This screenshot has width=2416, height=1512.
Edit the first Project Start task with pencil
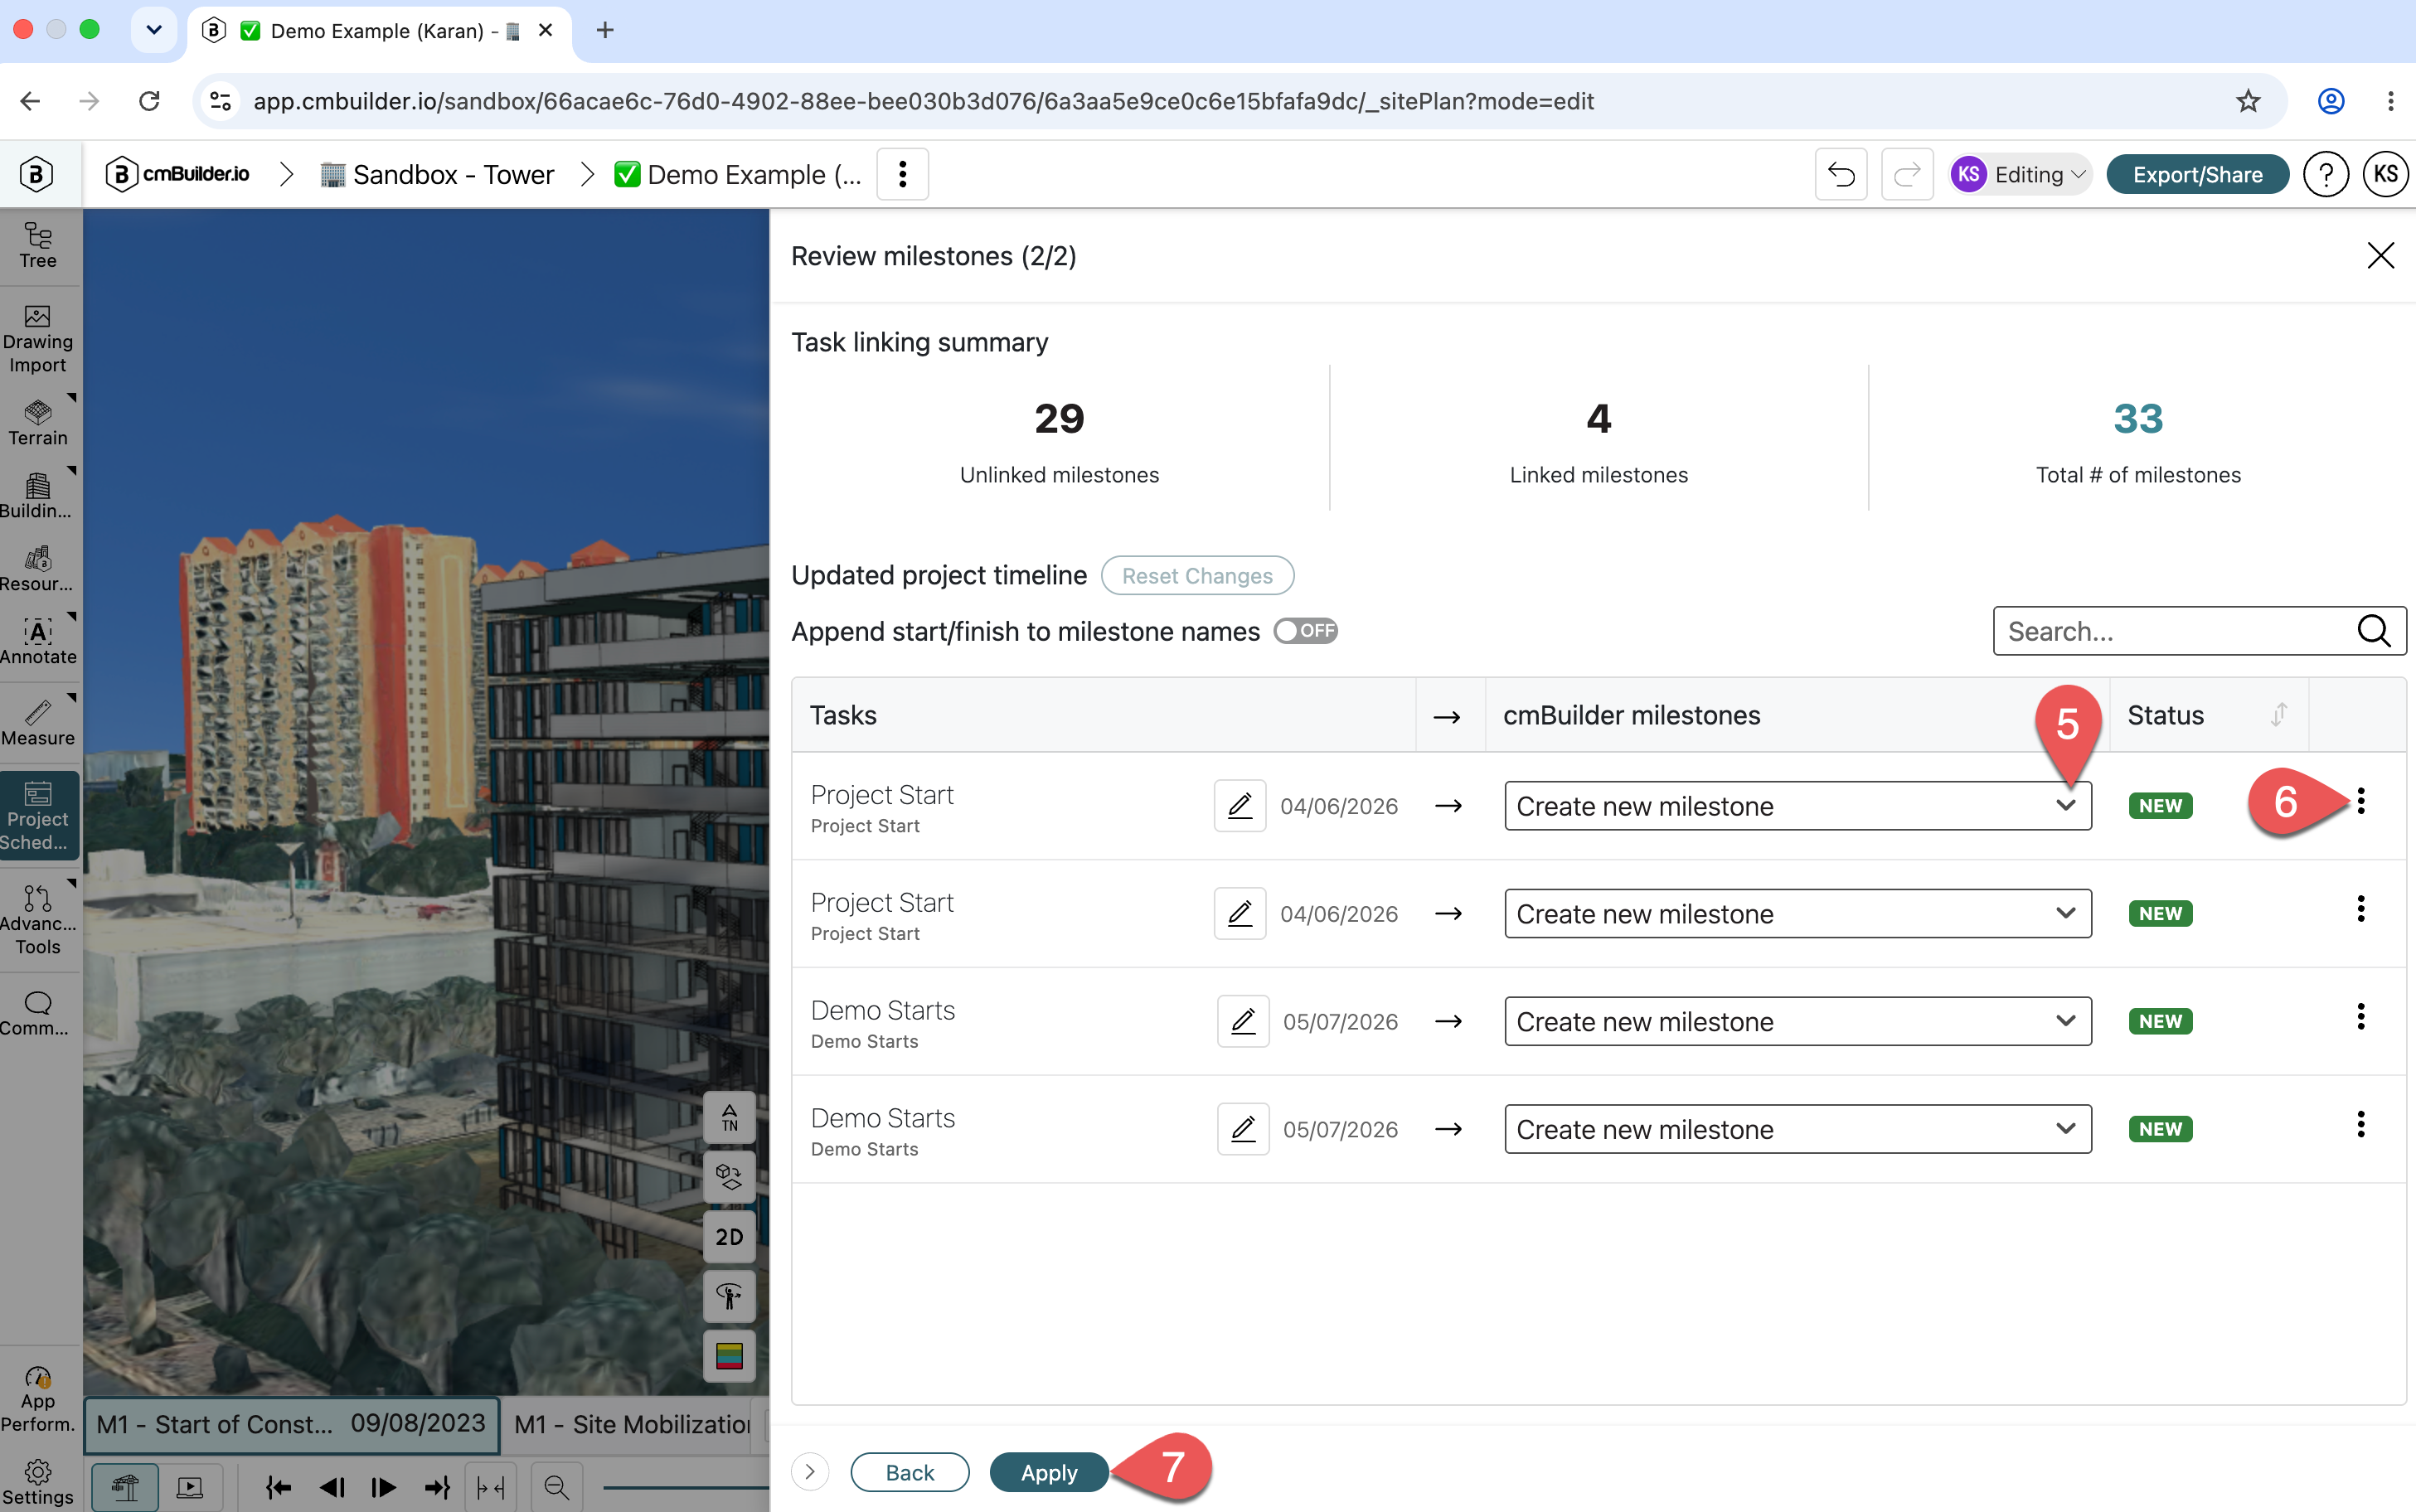click(x=1240, y=805)
